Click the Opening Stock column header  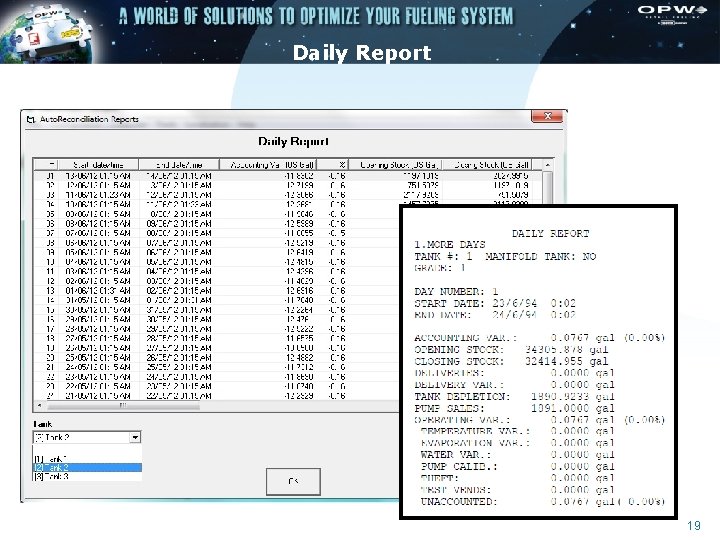click(x=395, y=164)
